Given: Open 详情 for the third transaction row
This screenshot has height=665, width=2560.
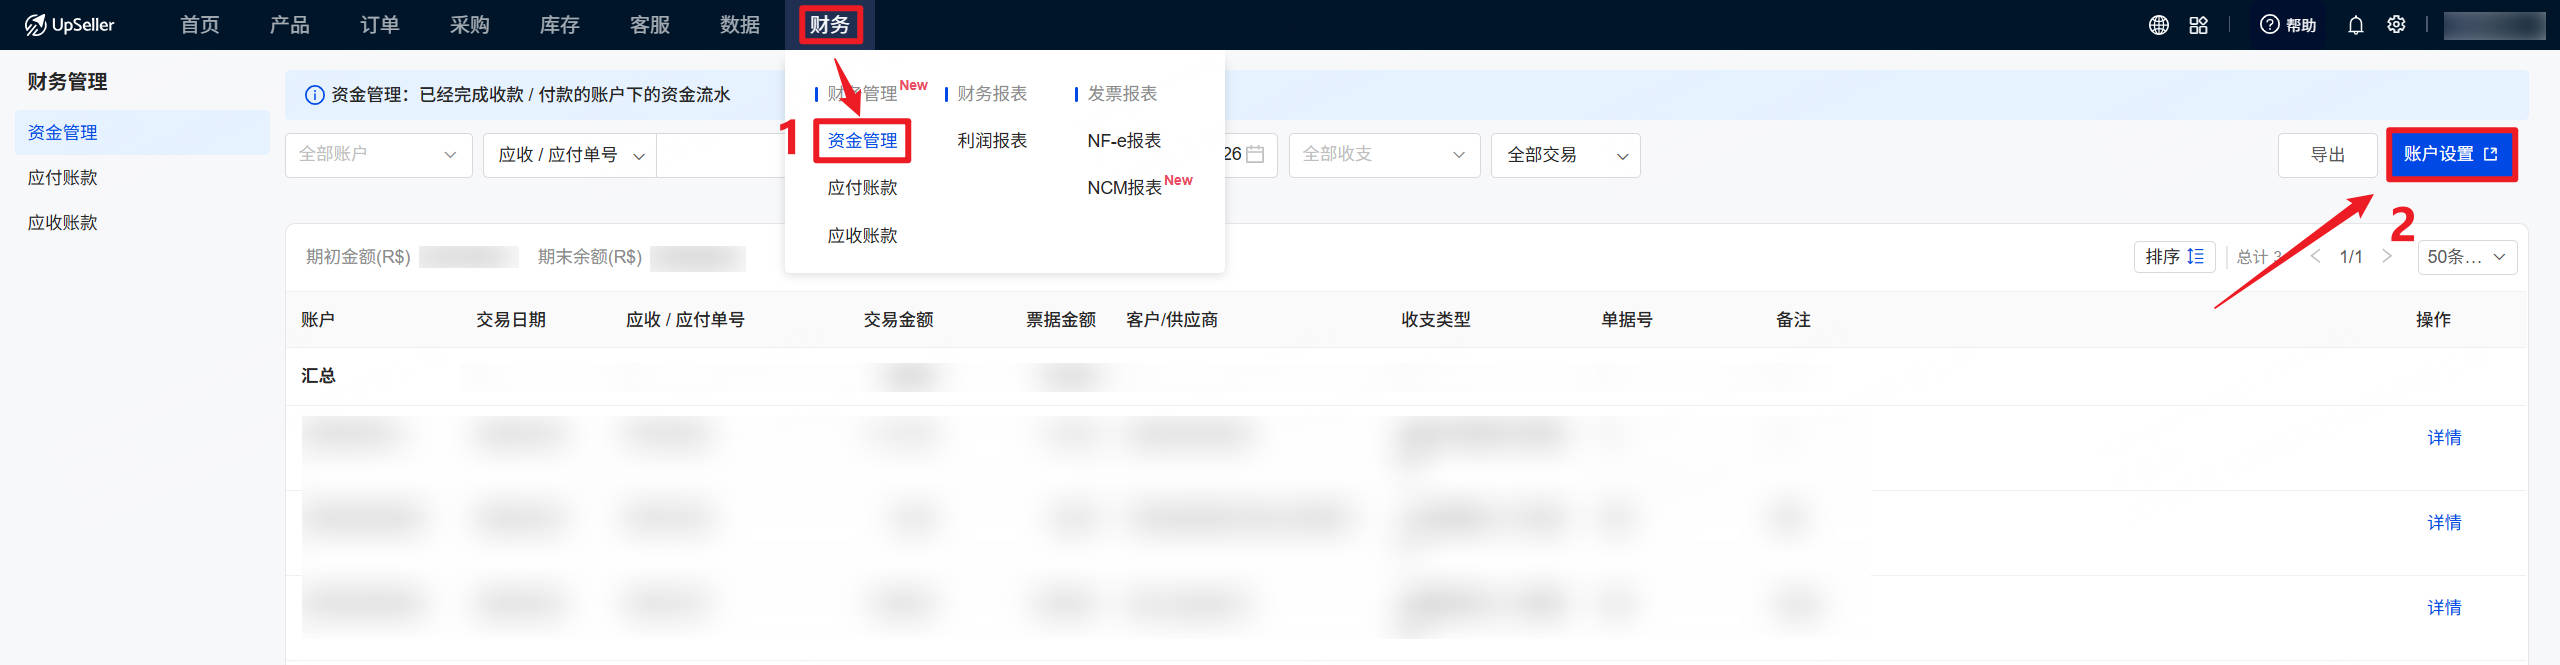Looking at the screenshot, I should [x=2444, y=608].
